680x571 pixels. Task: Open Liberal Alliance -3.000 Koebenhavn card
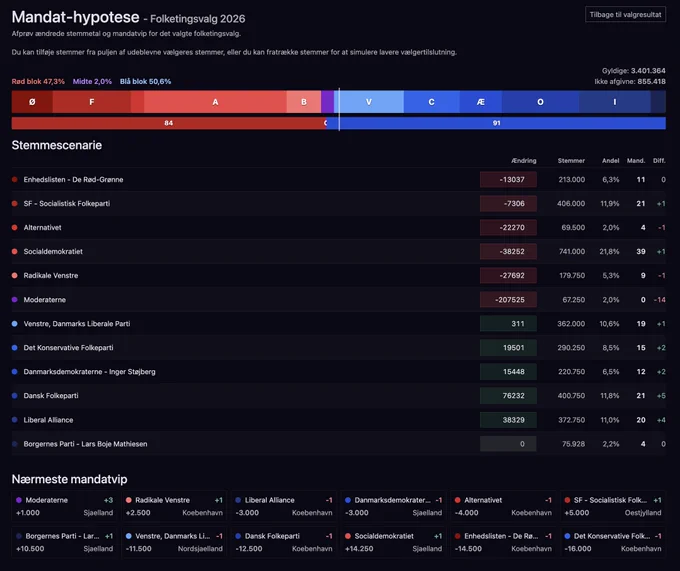(x=284, y=506)
